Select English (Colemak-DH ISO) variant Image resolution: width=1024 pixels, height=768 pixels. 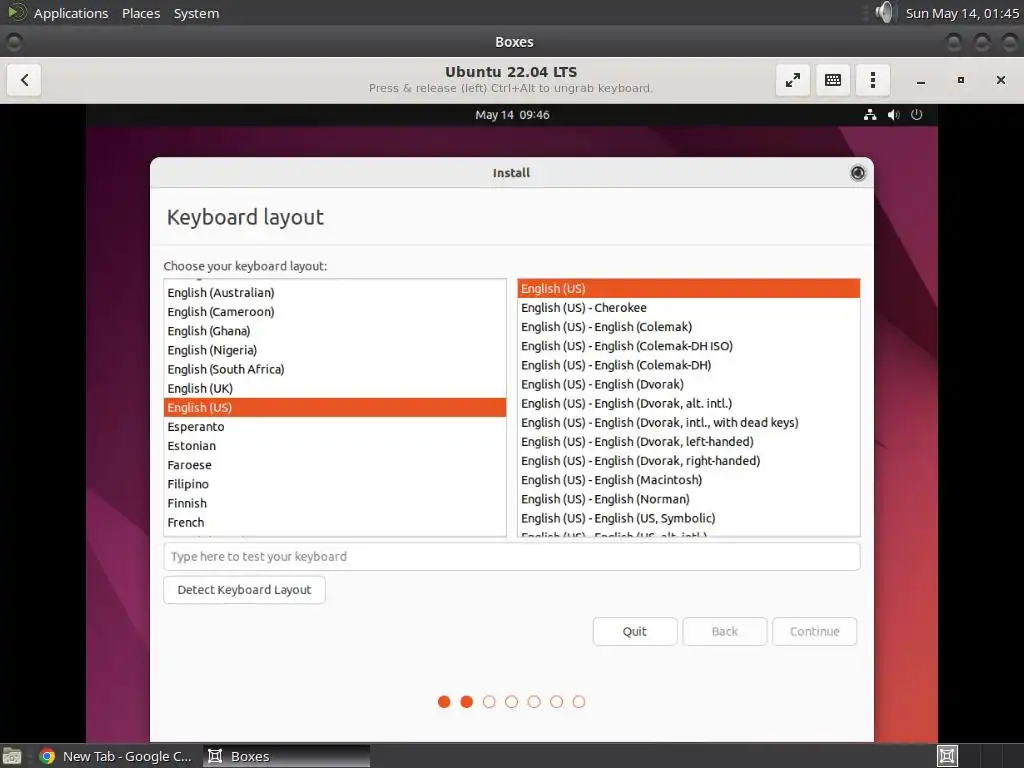[x=688, y=345]
